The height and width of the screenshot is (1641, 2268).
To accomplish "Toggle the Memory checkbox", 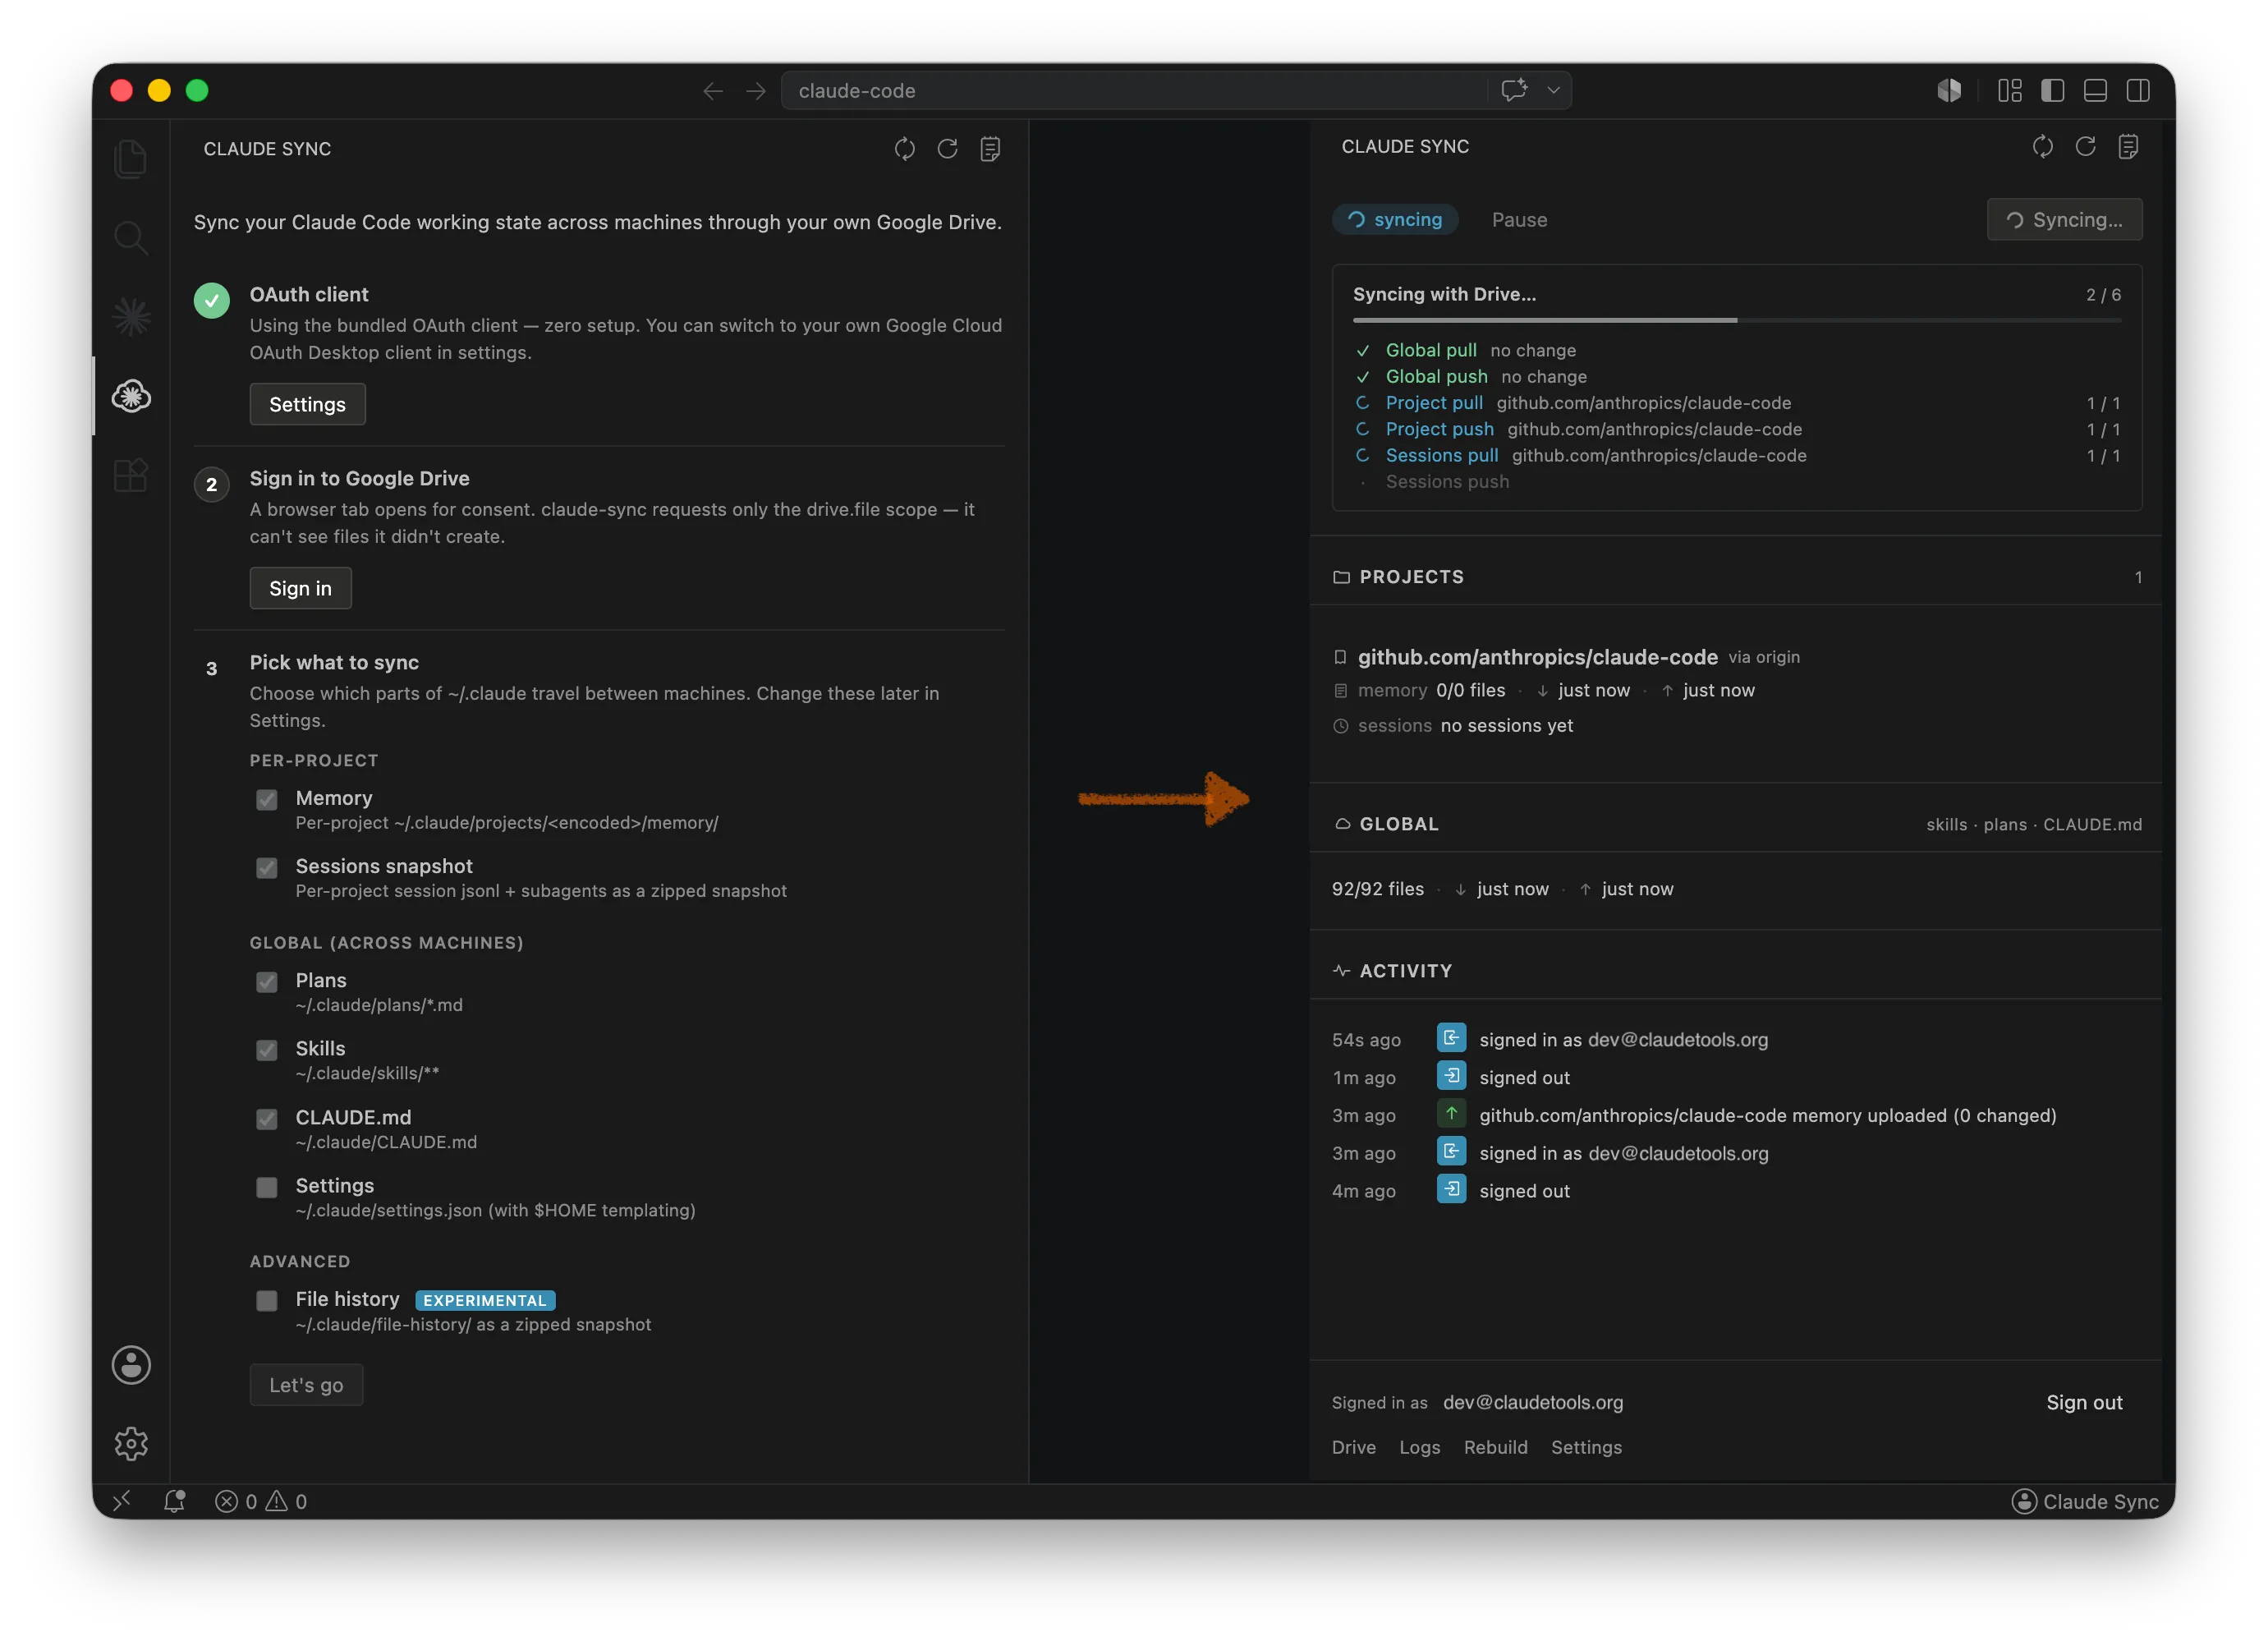I will click(266, 799).
